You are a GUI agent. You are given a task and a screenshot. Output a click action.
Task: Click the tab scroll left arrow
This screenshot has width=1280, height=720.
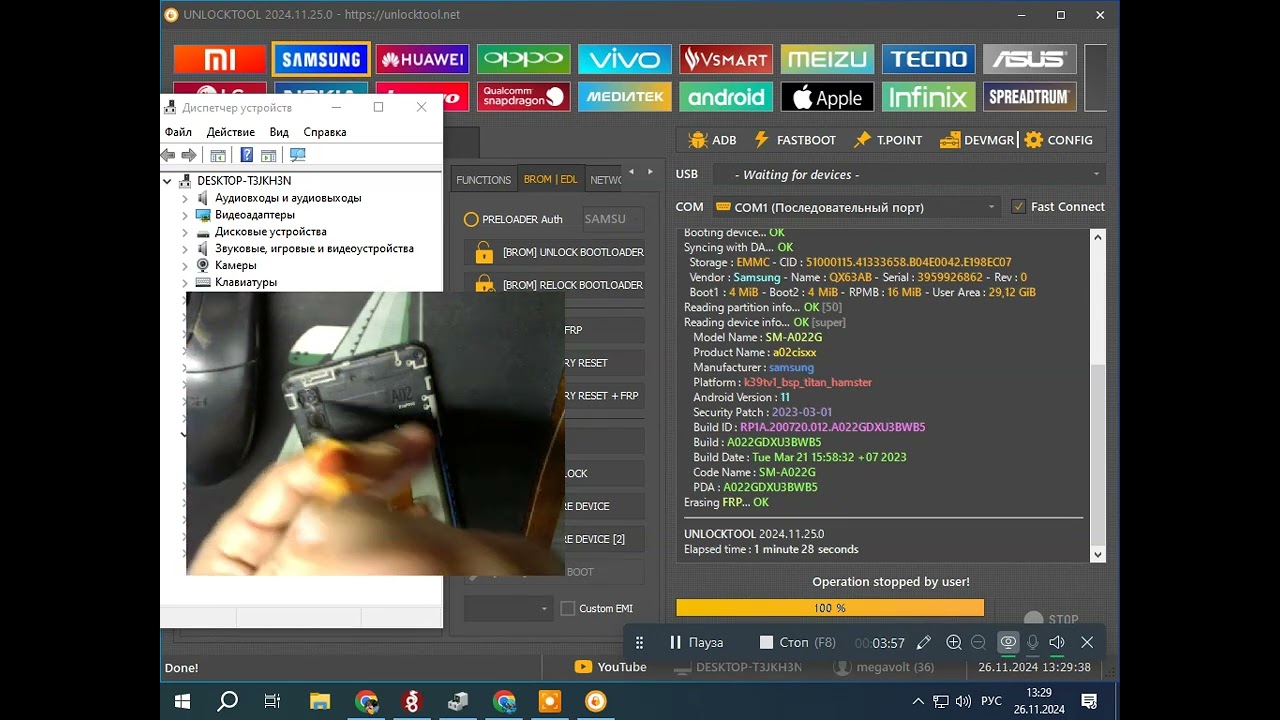pyautogui.click(x=631, y=172)
